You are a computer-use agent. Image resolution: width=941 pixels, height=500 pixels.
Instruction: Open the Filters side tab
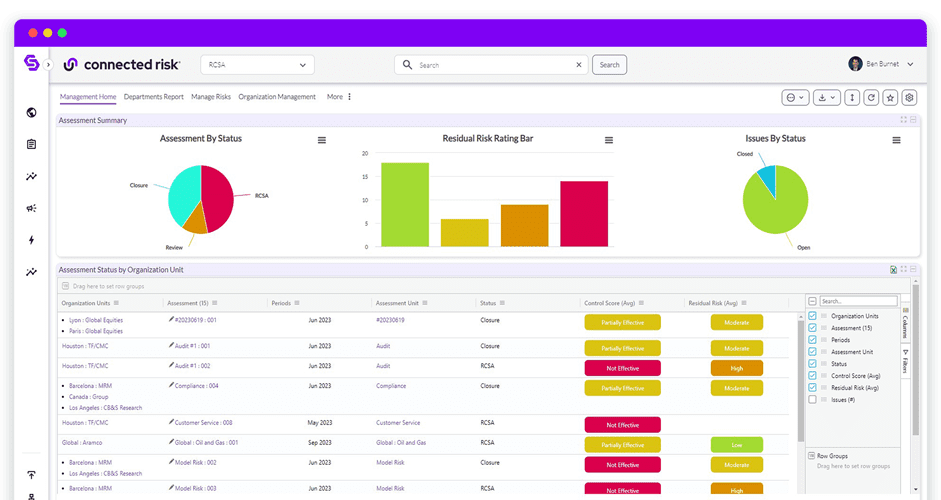point(906,361)
